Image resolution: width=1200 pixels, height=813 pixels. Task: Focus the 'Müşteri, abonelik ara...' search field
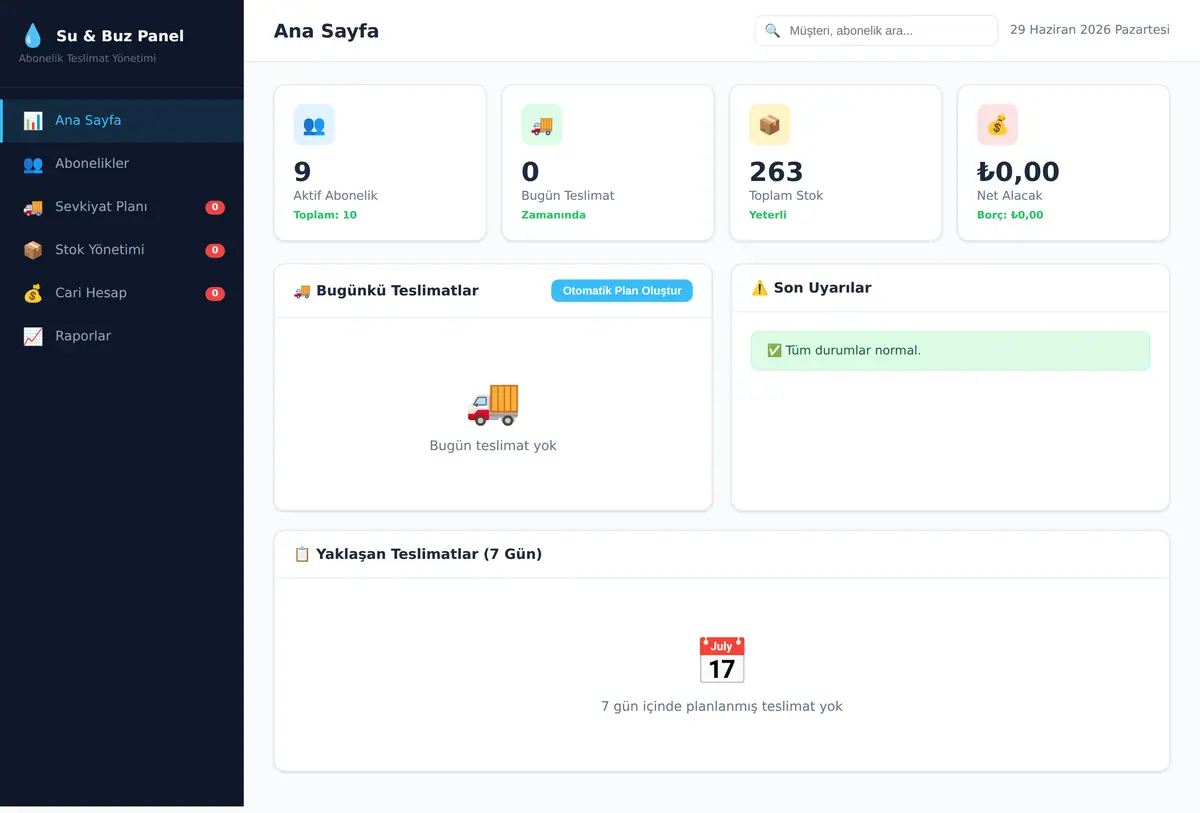click(876, 31)
